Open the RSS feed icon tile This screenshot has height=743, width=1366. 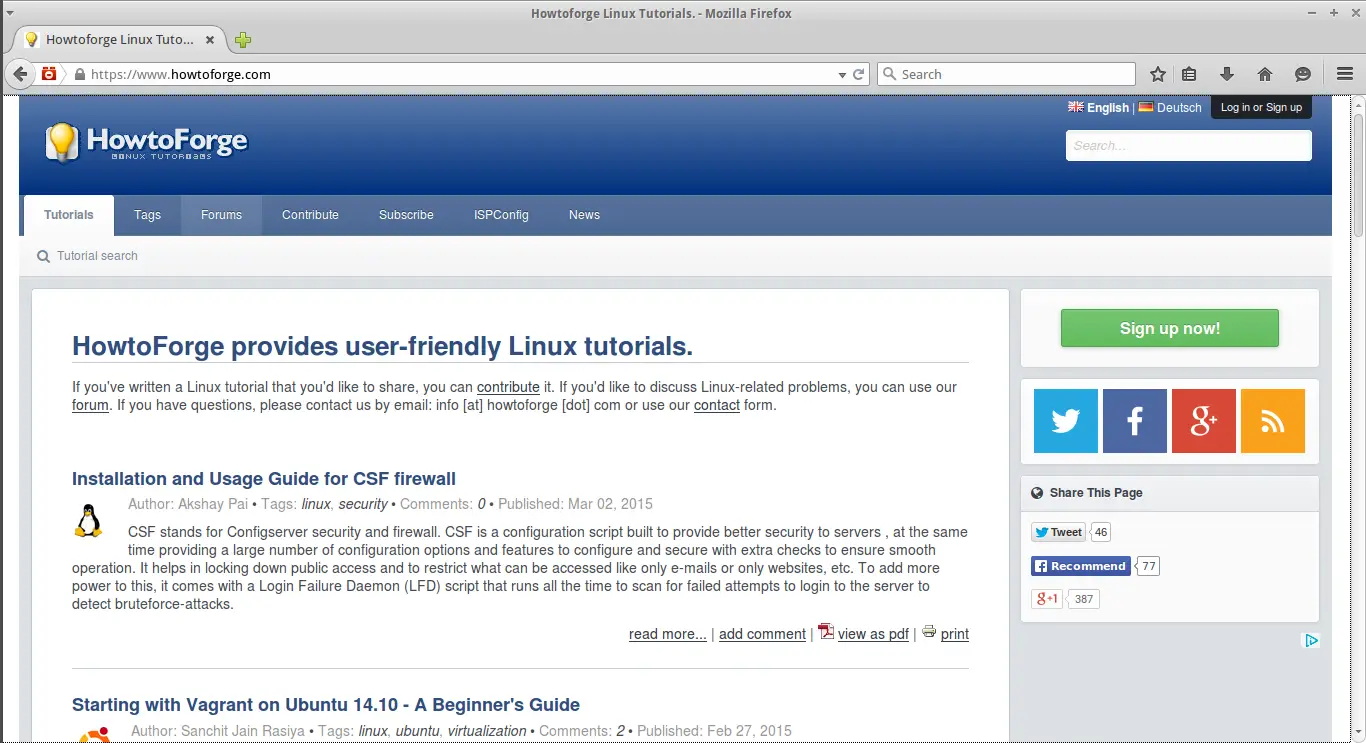(x=1273, y=421)
